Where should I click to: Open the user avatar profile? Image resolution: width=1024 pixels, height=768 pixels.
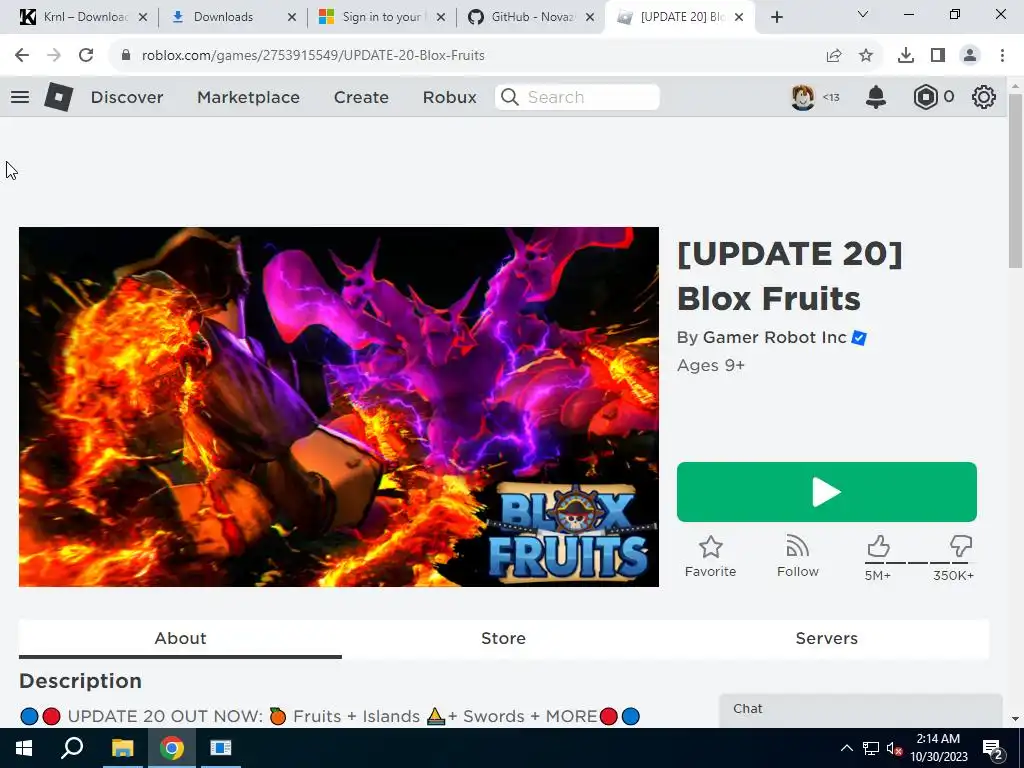pyautogui.click(x=803, y=97)
